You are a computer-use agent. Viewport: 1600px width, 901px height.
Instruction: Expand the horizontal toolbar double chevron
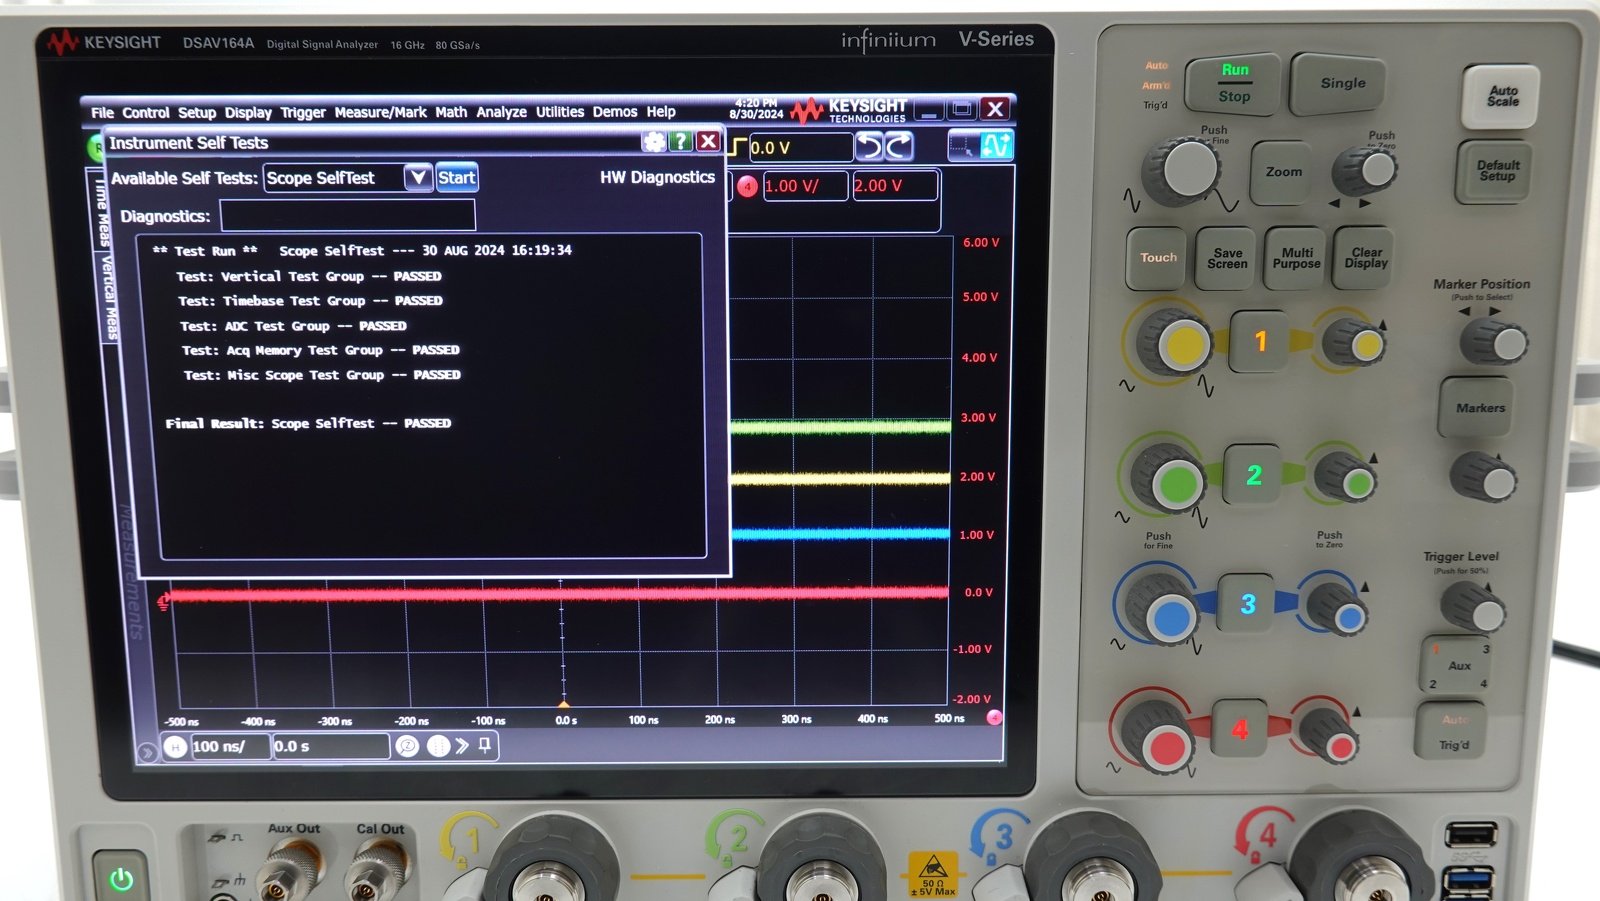tap(462, 746)
